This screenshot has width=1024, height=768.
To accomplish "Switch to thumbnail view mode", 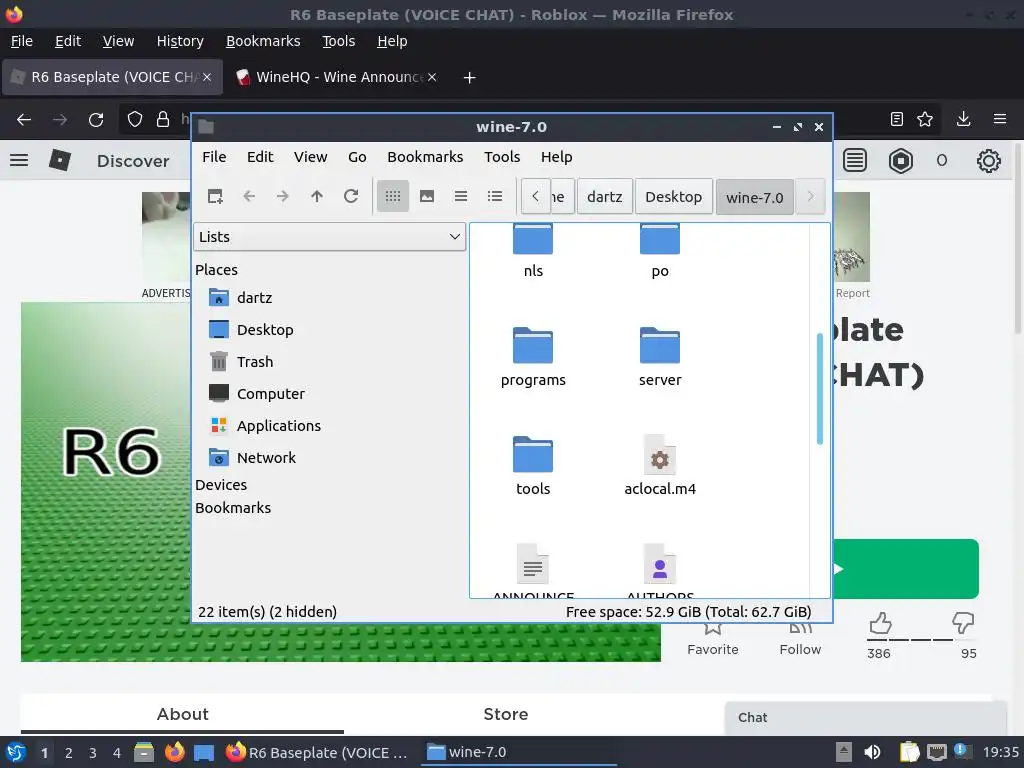I will coord(427,196).
